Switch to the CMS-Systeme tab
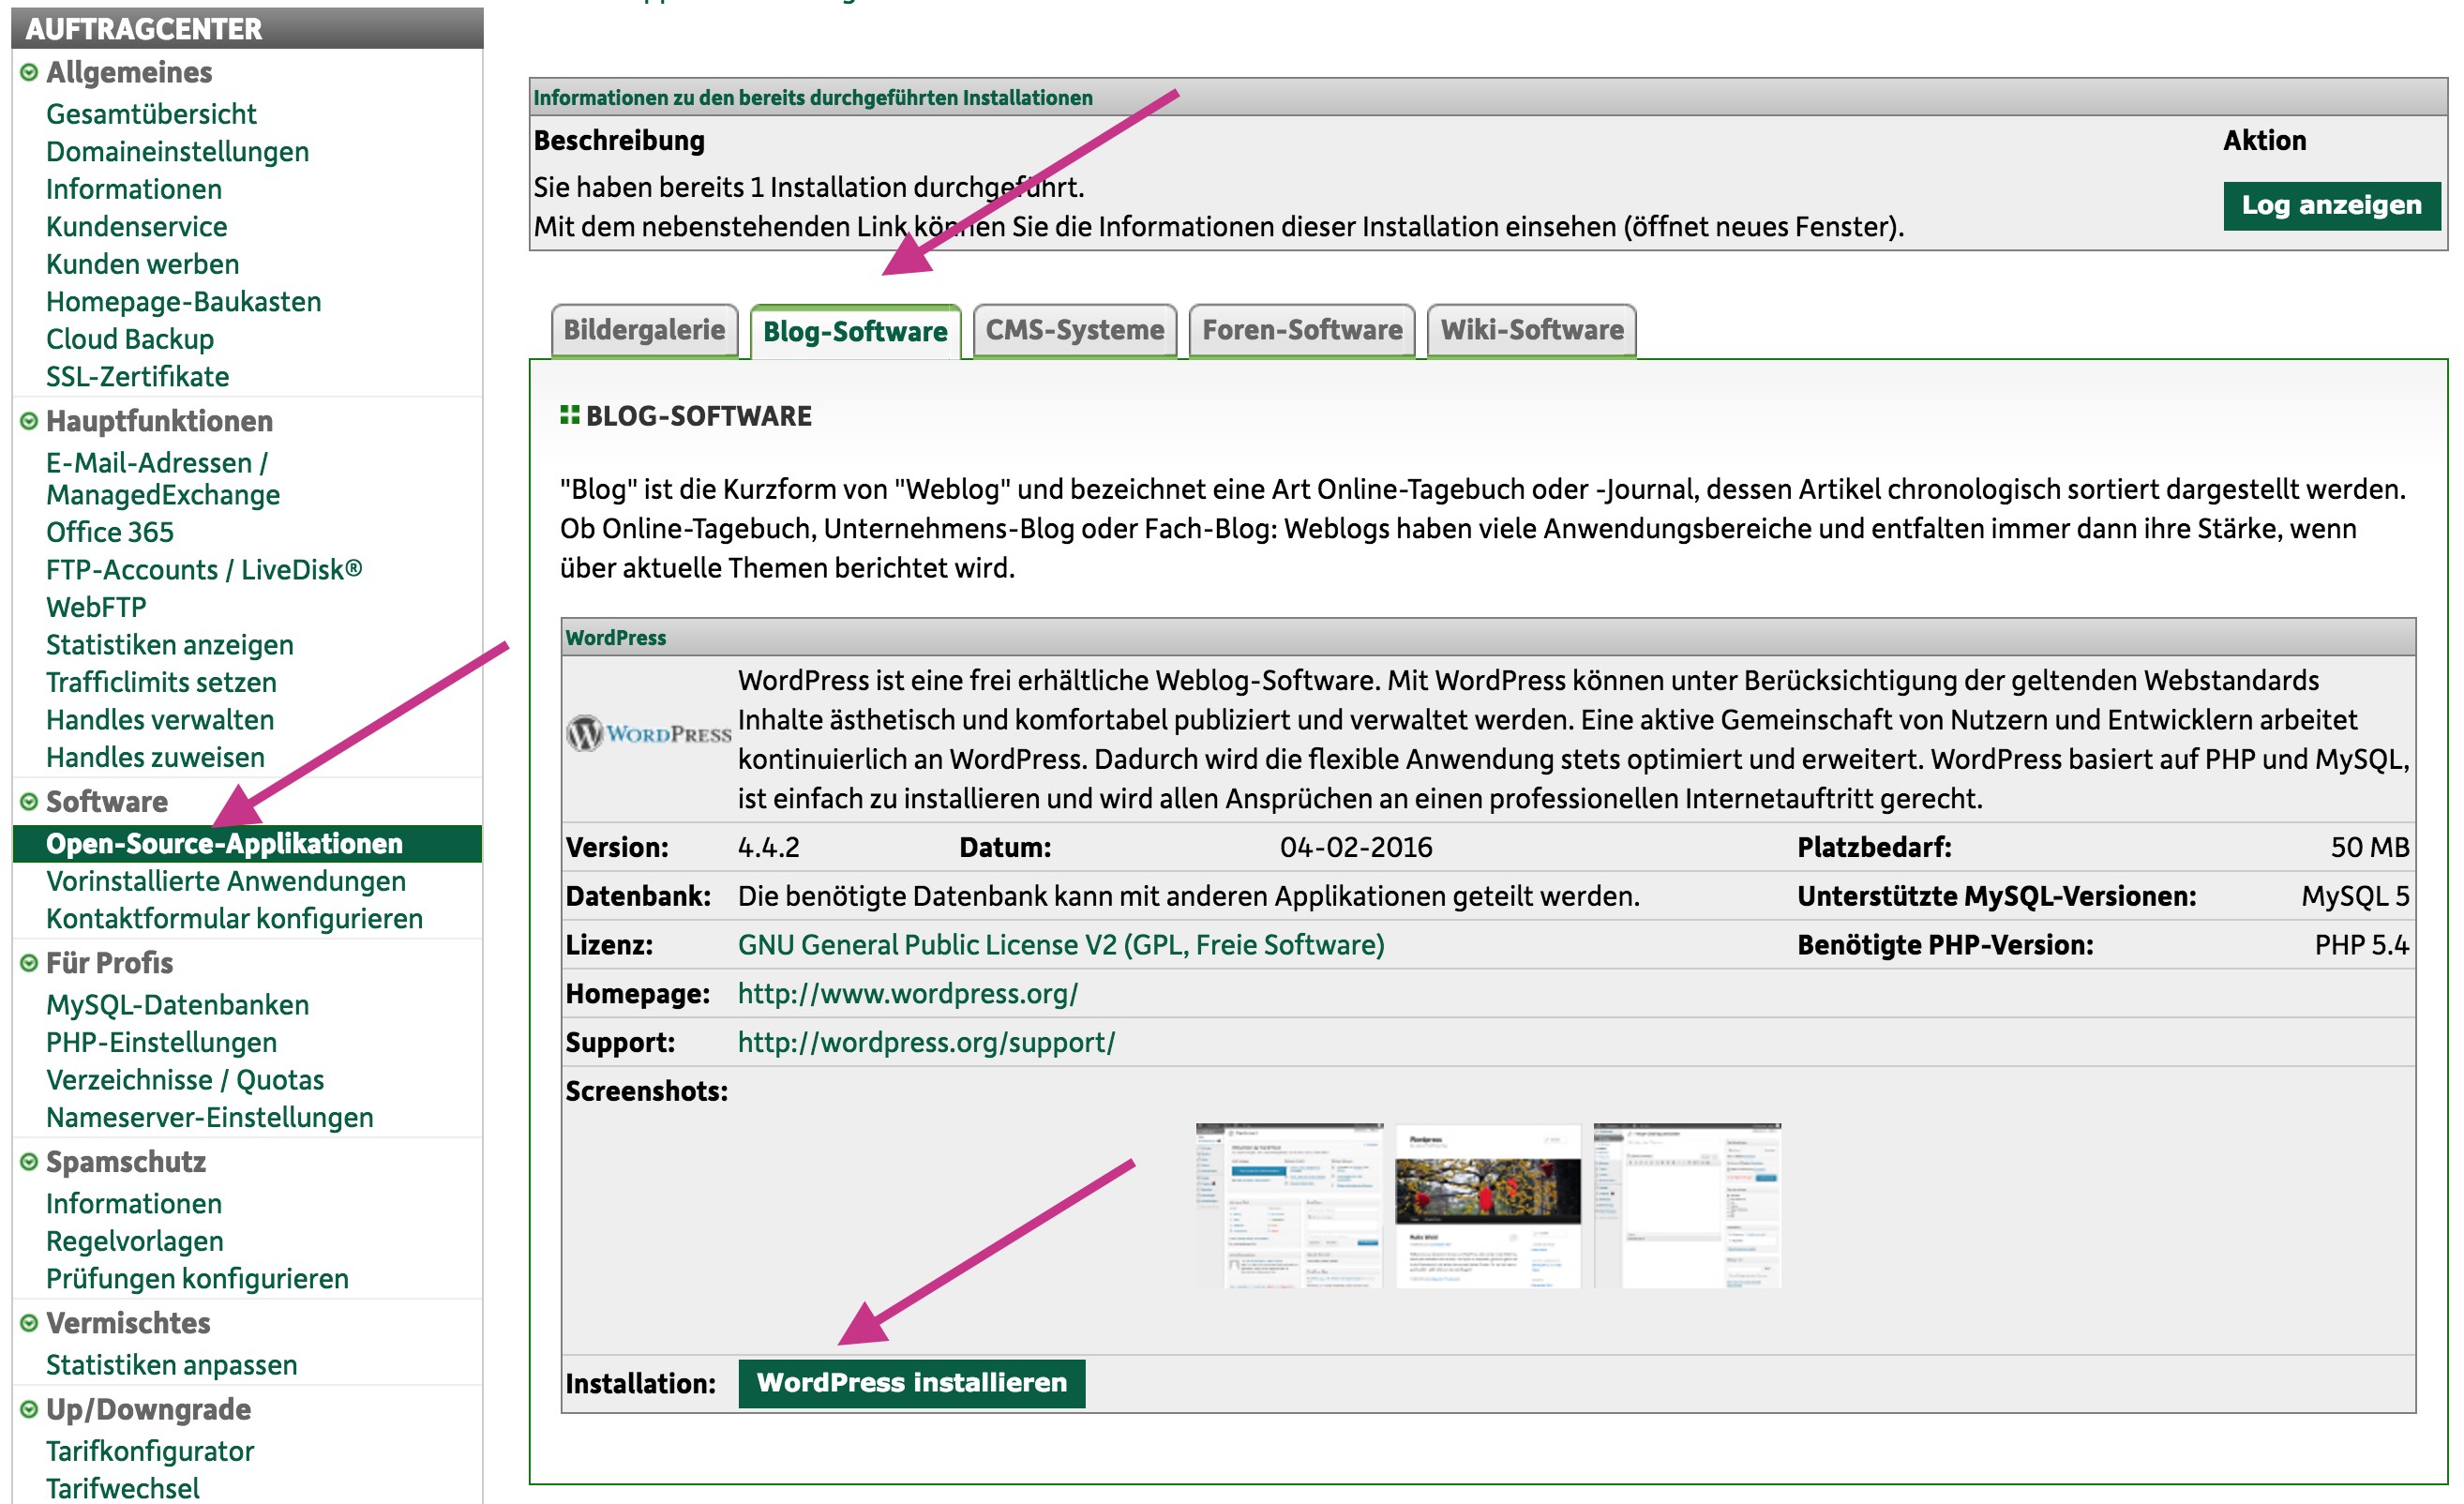This screenshot has height=1504, width=2464. (1075, 331)
